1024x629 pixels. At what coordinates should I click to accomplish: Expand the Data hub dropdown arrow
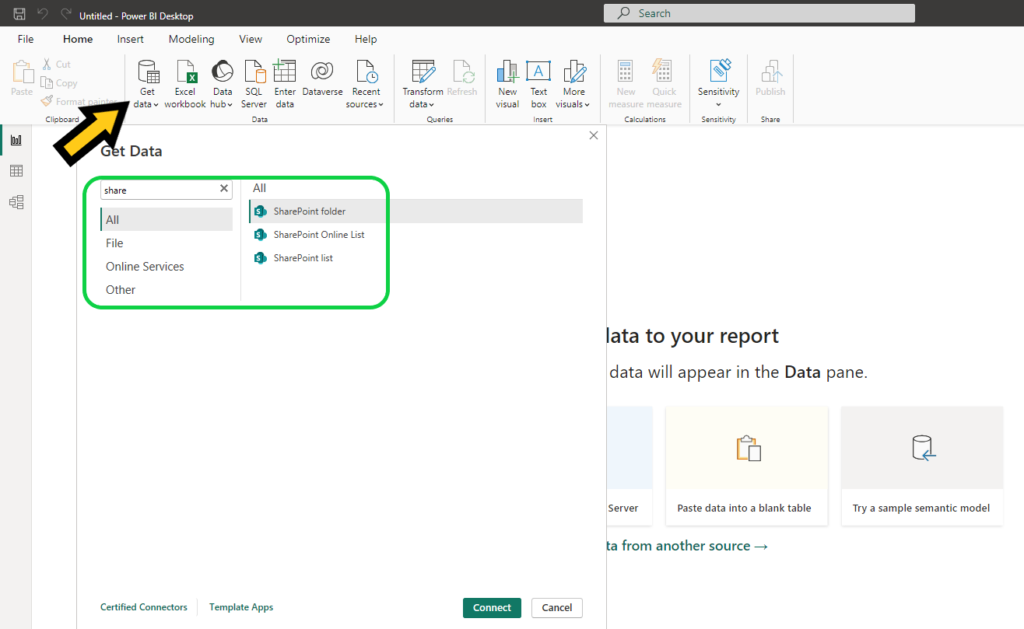click(230, 105)
